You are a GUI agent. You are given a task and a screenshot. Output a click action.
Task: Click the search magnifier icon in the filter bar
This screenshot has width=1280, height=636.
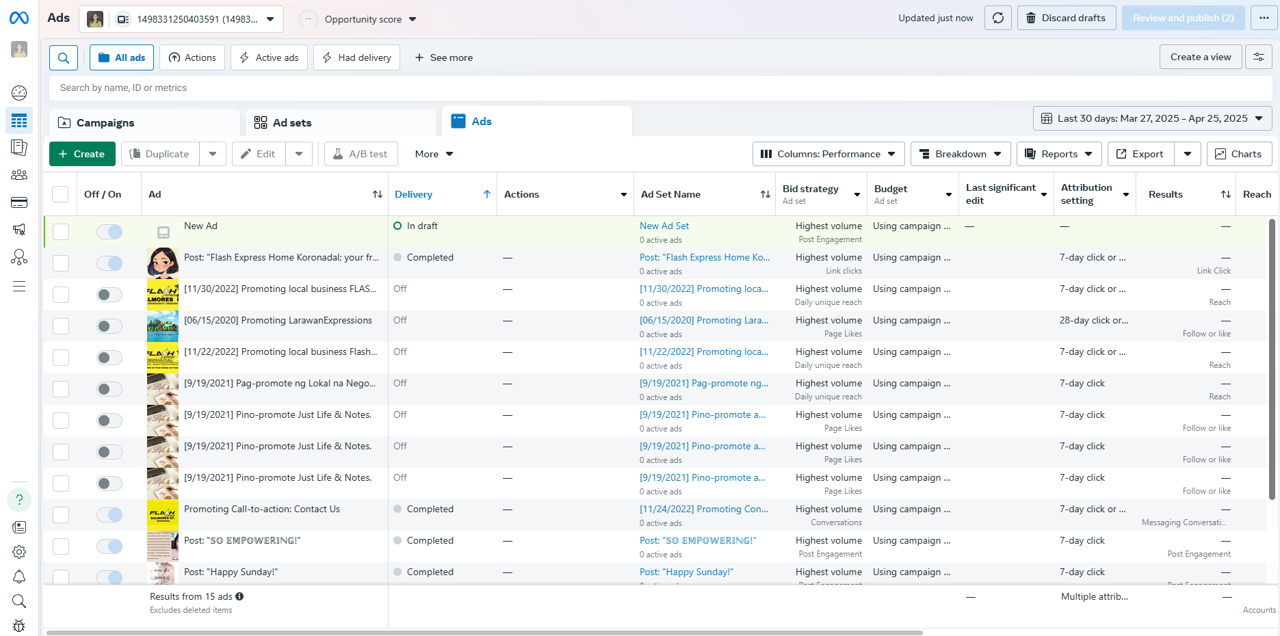(63, 58)
